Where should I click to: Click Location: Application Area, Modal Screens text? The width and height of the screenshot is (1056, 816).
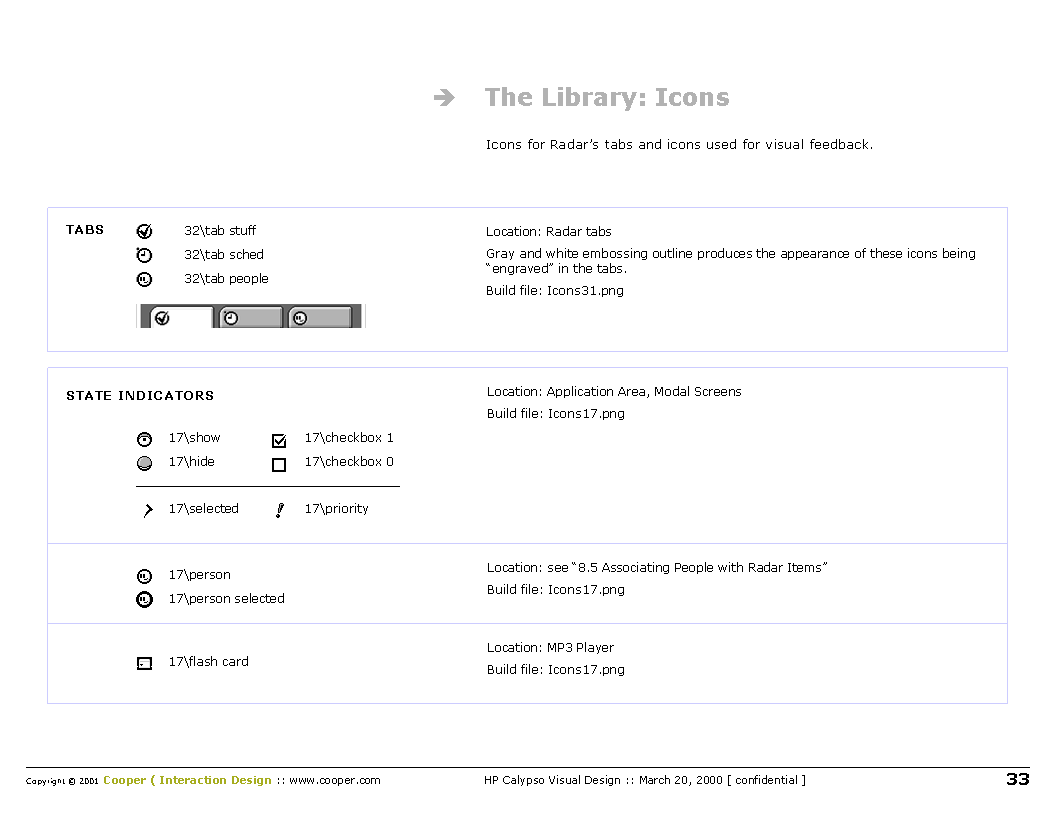(x=614, y=392)
